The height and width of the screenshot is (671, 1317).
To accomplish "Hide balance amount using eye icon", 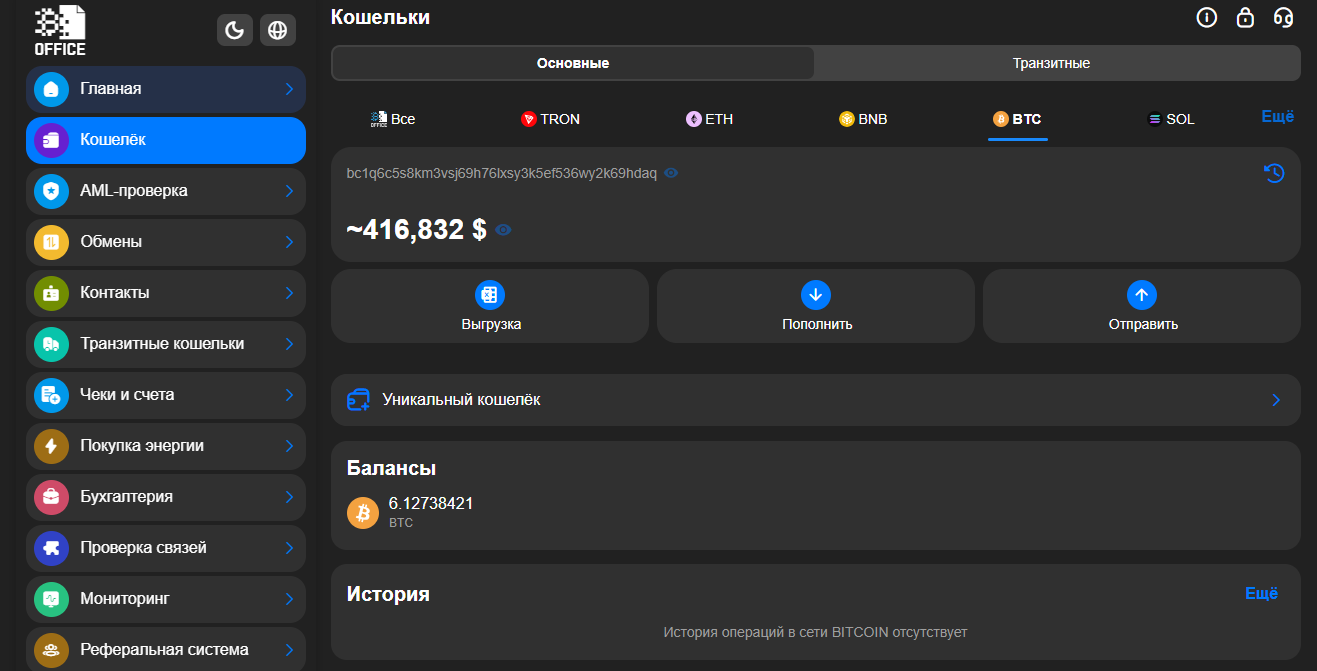I will coord(503,230).
